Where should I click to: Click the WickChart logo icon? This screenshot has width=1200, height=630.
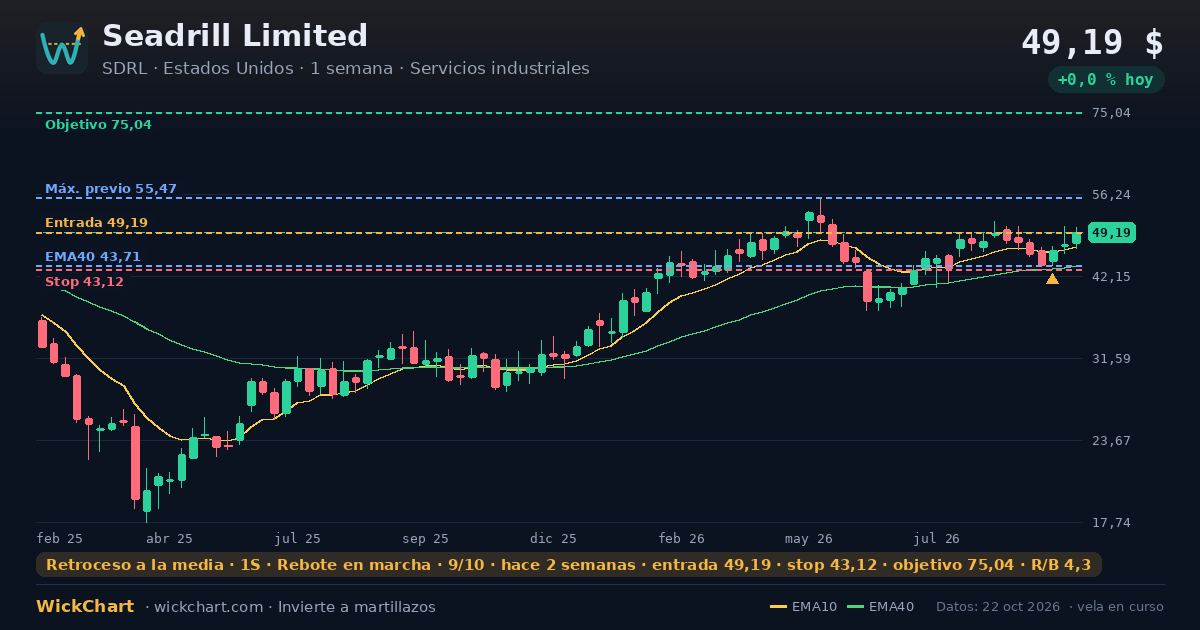coord(62,48)
